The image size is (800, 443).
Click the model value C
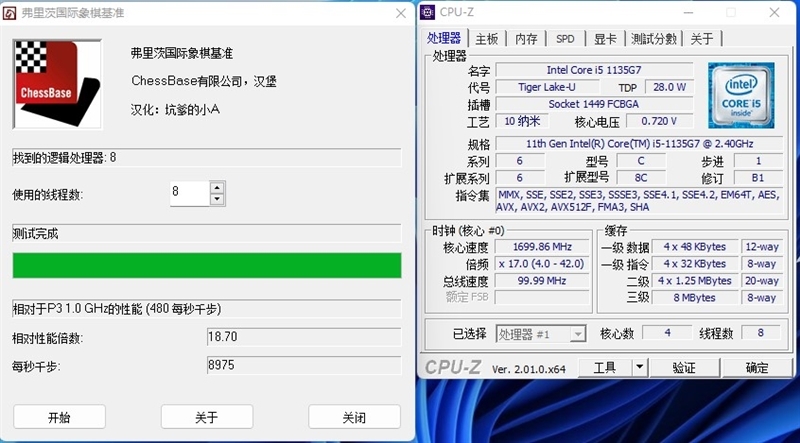[x=641, y=161]
